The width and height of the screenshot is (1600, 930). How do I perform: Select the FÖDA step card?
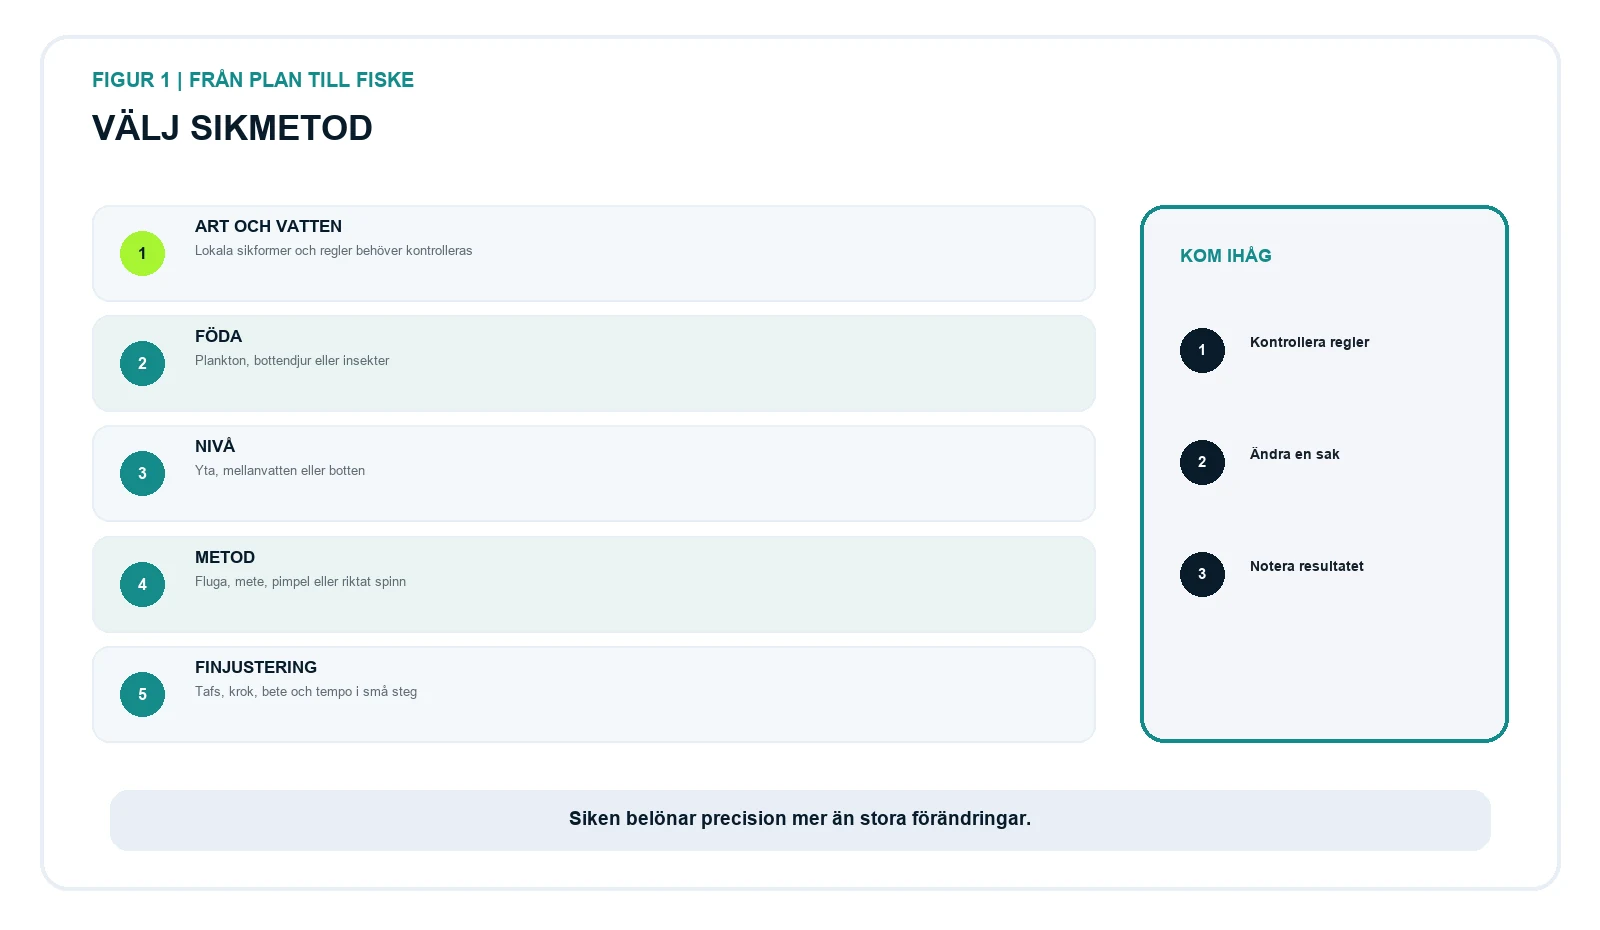pos(594,363)
